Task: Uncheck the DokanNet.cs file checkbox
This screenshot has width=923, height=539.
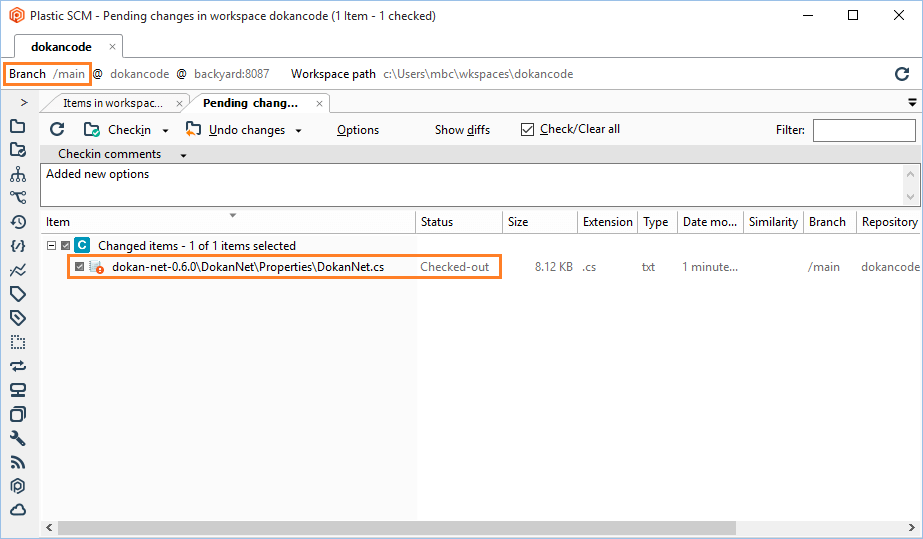Action: coord(80,267)
